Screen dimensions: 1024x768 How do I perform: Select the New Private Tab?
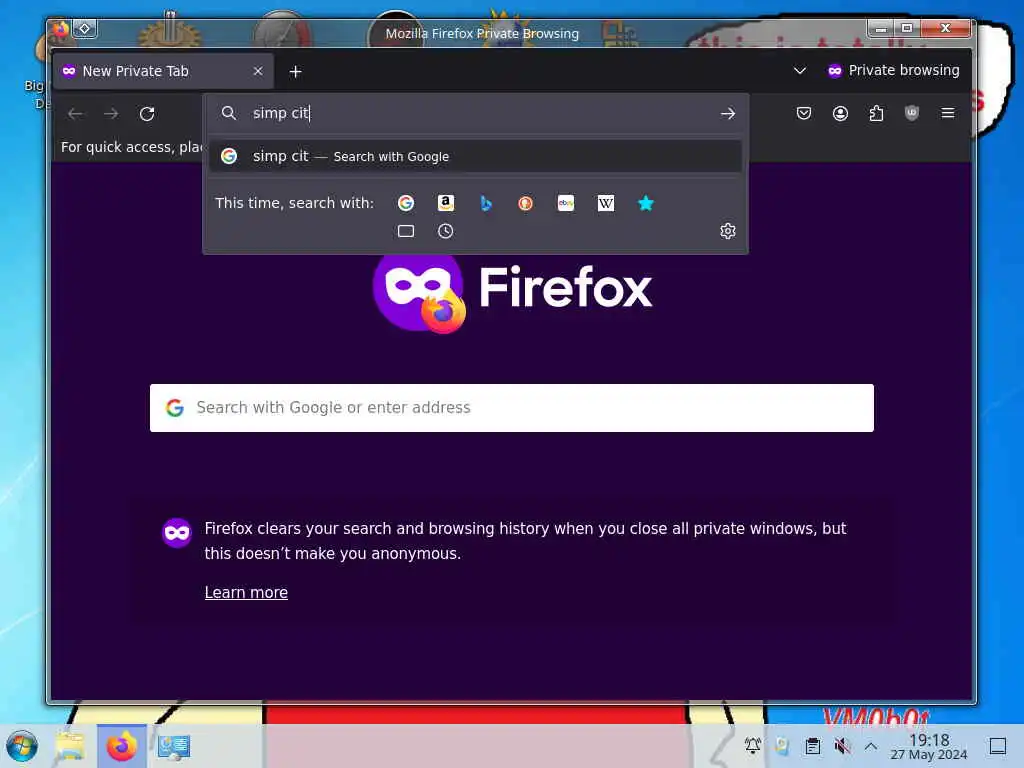163,71
